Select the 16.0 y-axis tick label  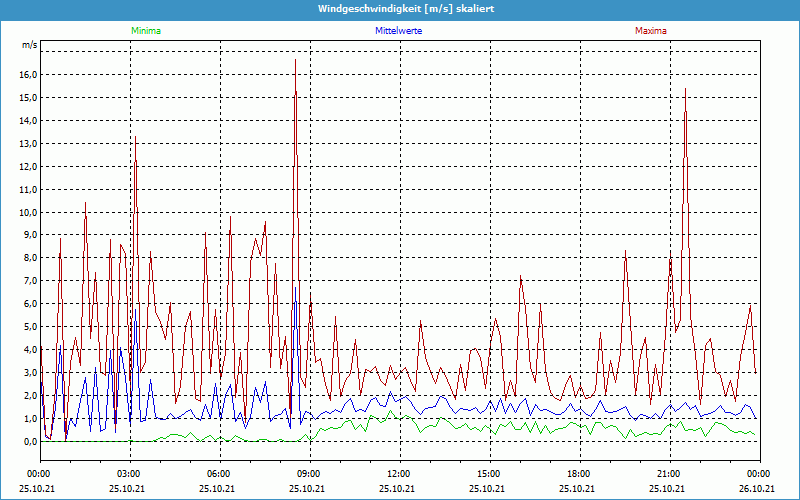(28, 75)
